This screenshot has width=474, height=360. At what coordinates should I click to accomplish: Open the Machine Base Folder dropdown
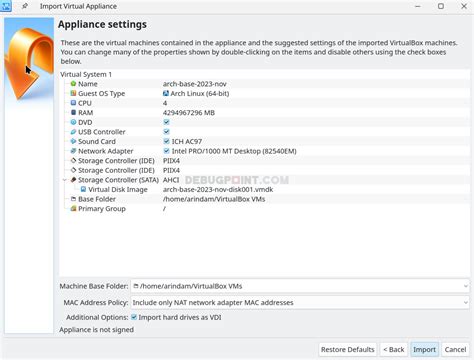(x=466, y=286)
